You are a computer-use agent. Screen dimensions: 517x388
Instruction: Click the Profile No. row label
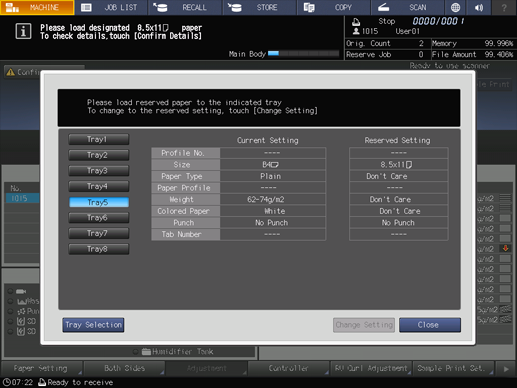186,153
